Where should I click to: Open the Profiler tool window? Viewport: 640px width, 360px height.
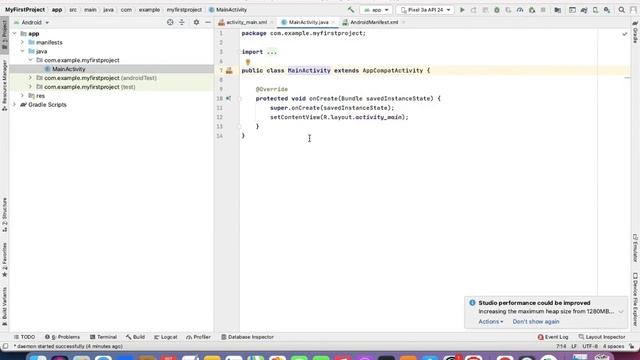[198, 337]
